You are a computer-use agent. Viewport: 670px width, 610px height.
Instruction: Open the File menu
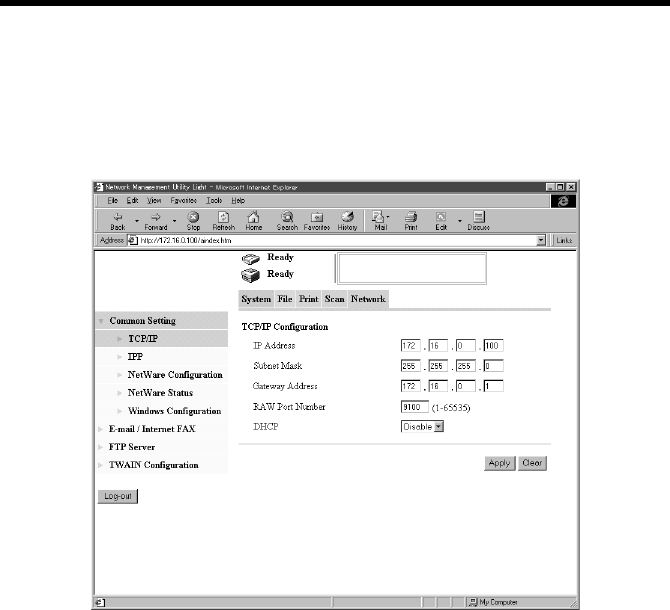(x=112, y=201)
